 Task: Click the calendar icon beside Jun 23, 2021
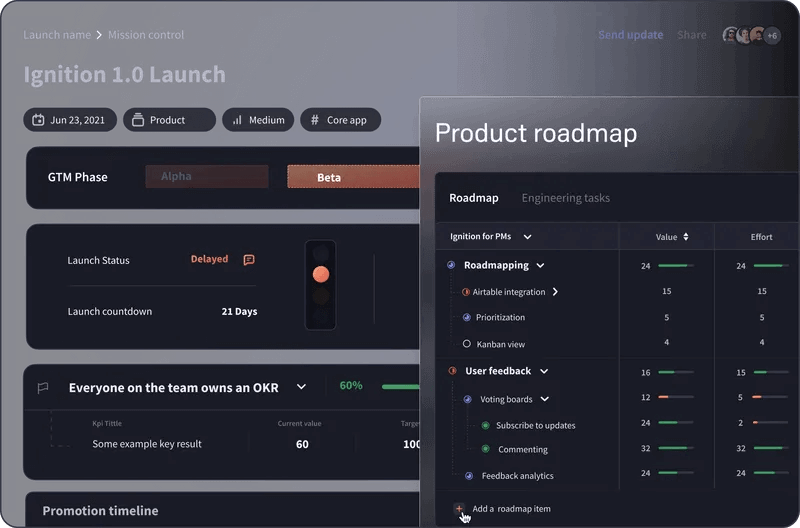click(x=38, y=120)
